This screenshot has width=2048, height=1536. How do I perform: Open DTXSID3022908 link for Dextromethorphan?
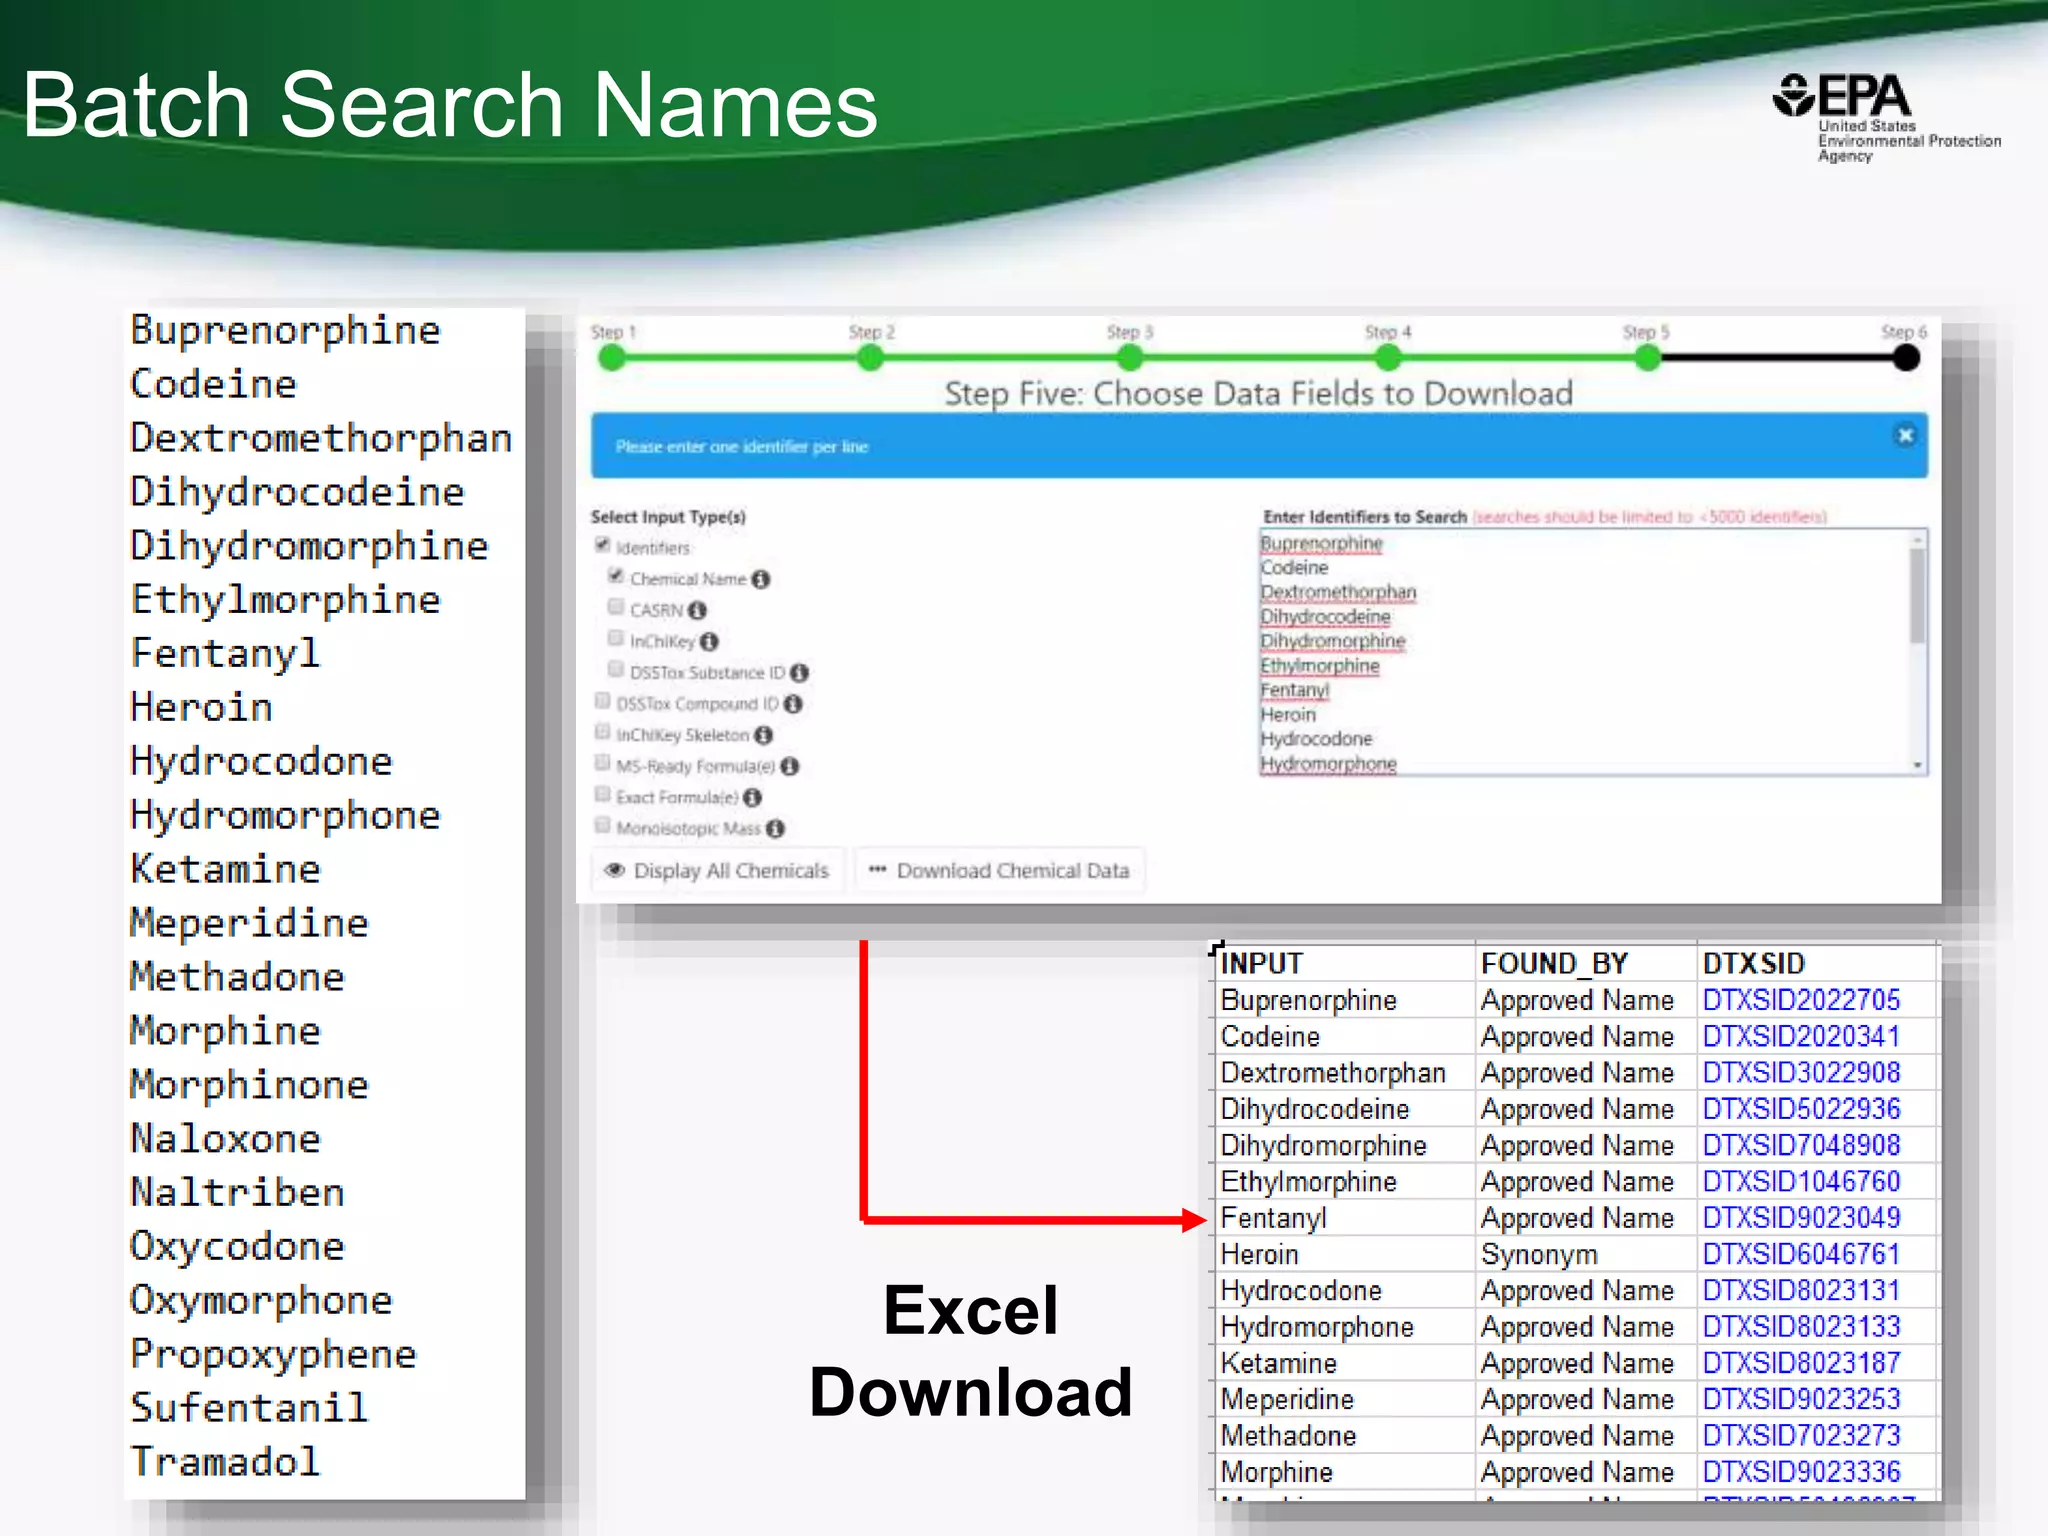click(1801, 1072)
